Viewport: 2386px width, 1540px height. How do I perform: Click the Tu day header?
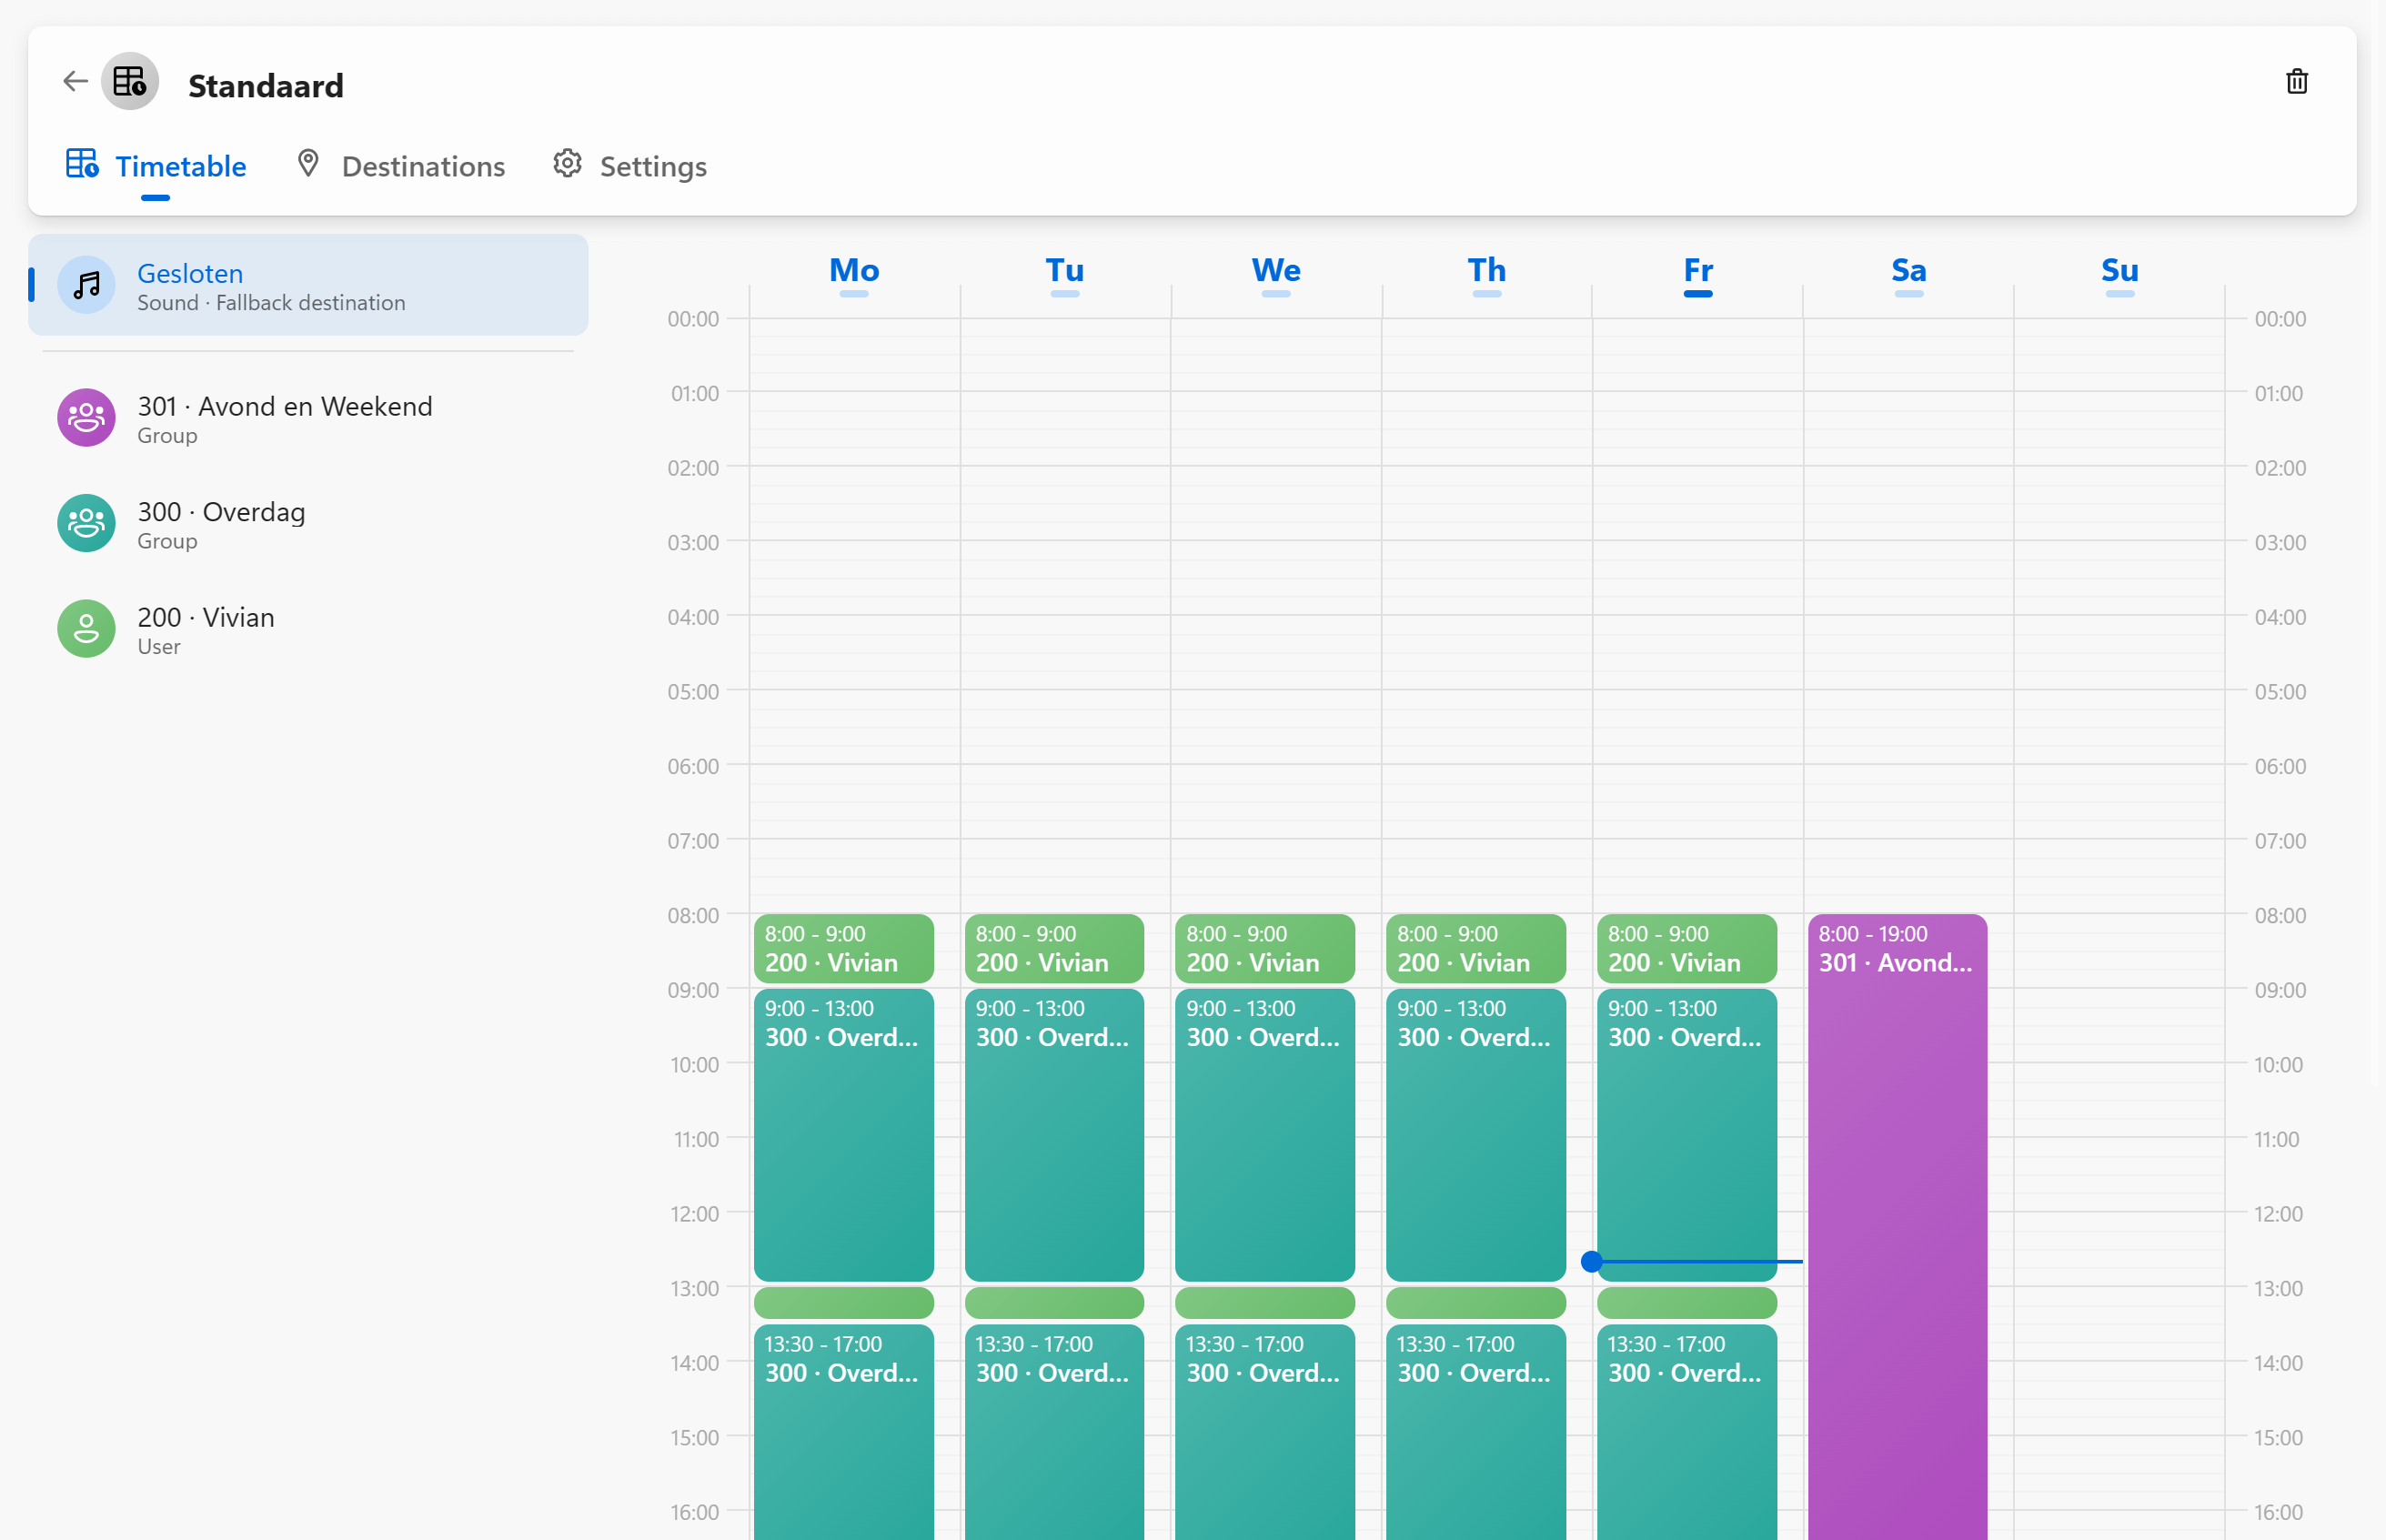pyautogui.click(x=1065, y=272)
